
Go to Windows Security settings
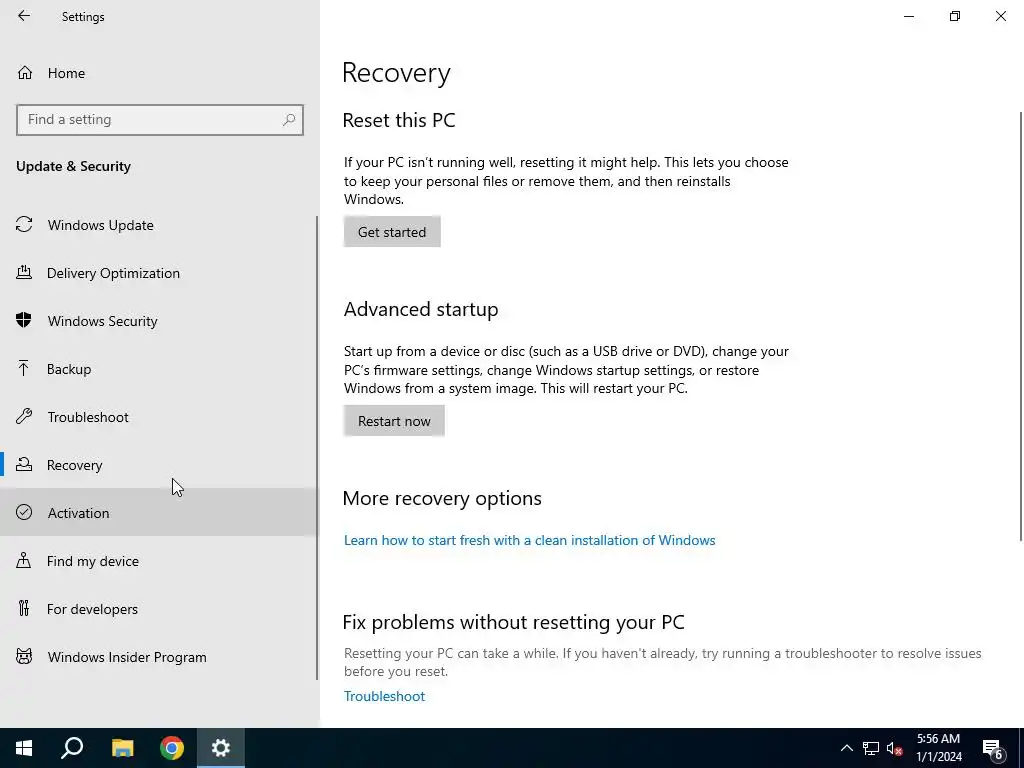click(103, 321)
